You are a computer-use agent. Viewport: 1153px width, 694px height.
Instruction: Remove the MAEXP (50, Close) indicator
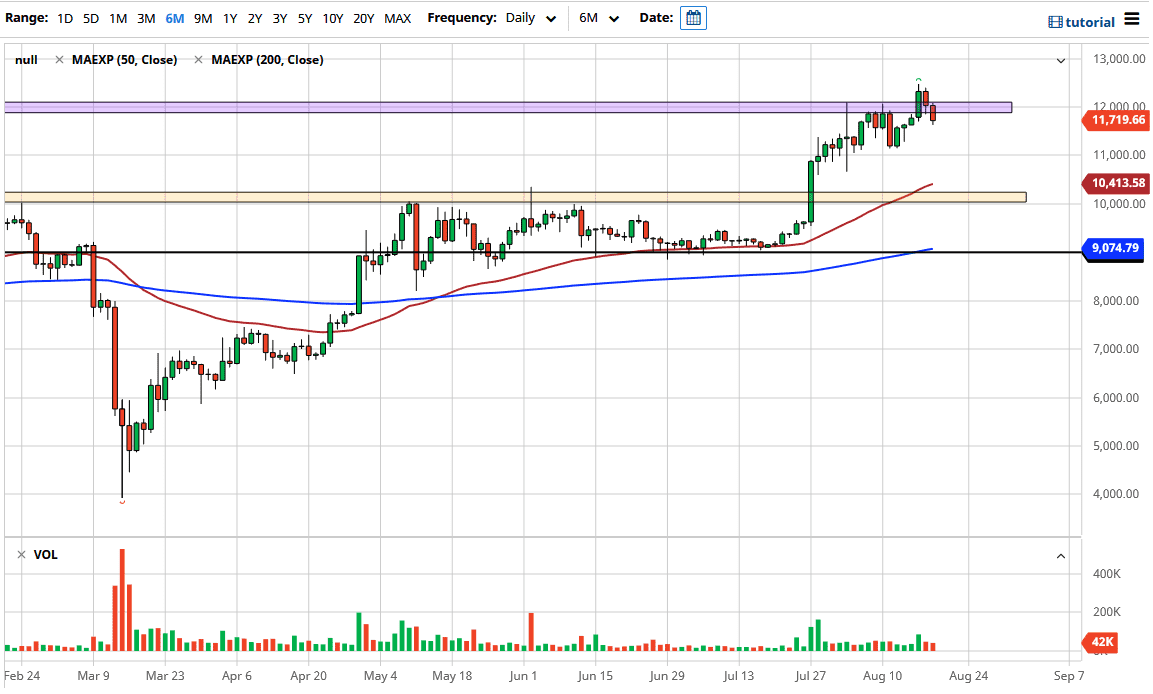pos(60,60)
